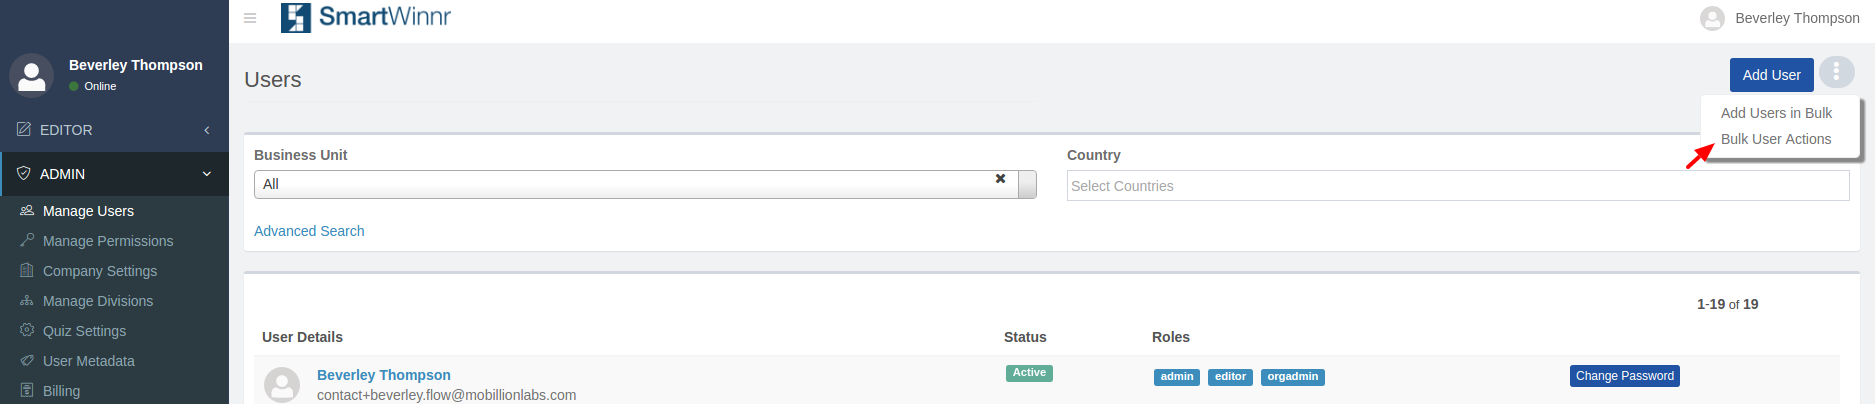1875x404 pixels.
Task: Open the three-dot more options button
Action: tap(1836, 72)
